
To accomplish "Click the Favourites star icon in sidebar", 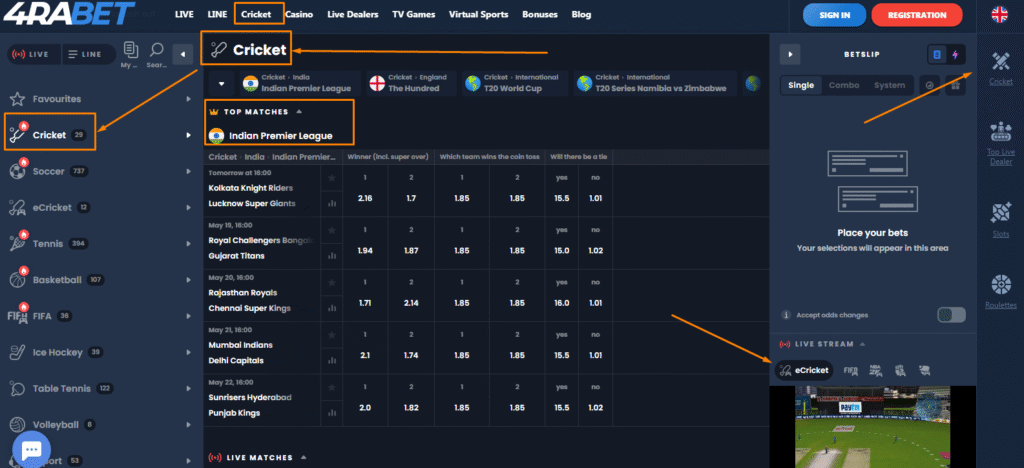I will coord(18,99).
